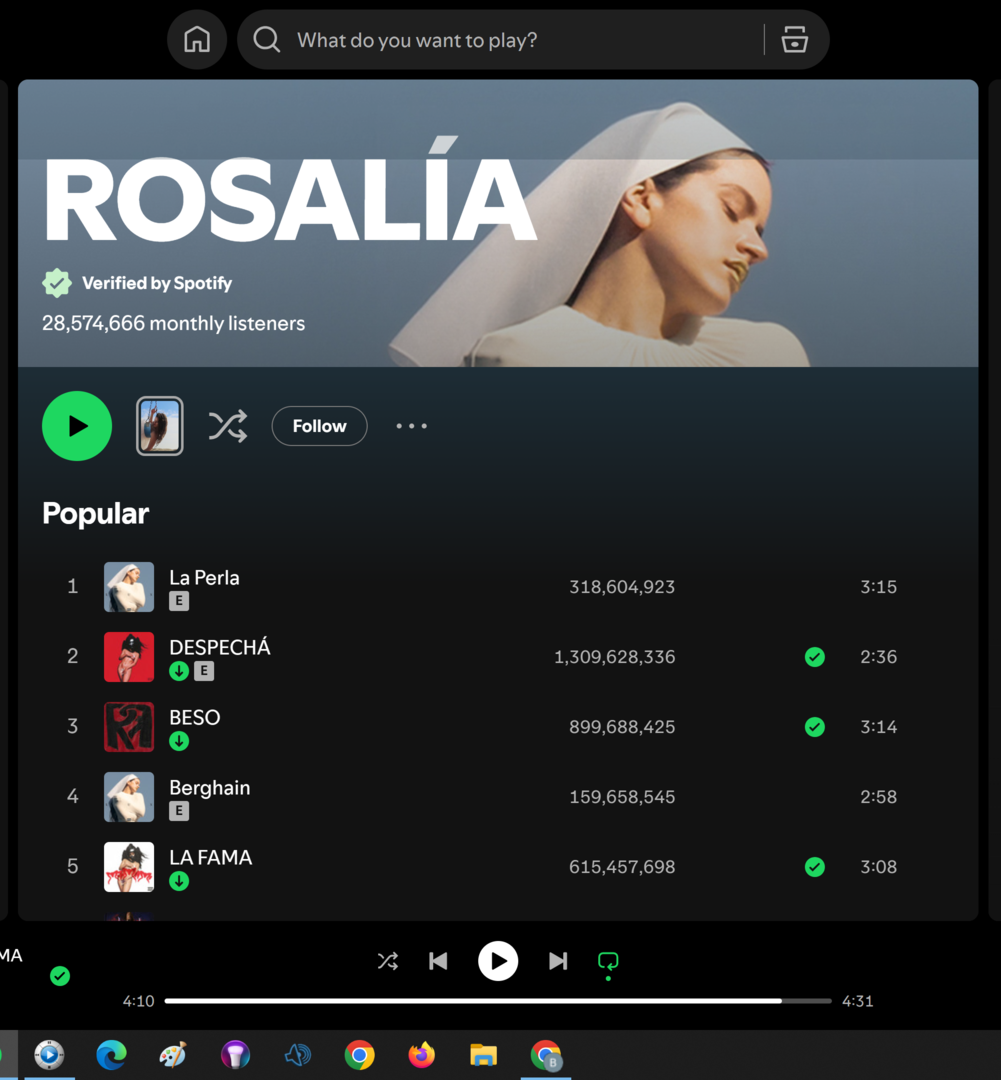
Task: Click explicit badge on La Perla
Action: pyautogui.click(x=179, y=601)
